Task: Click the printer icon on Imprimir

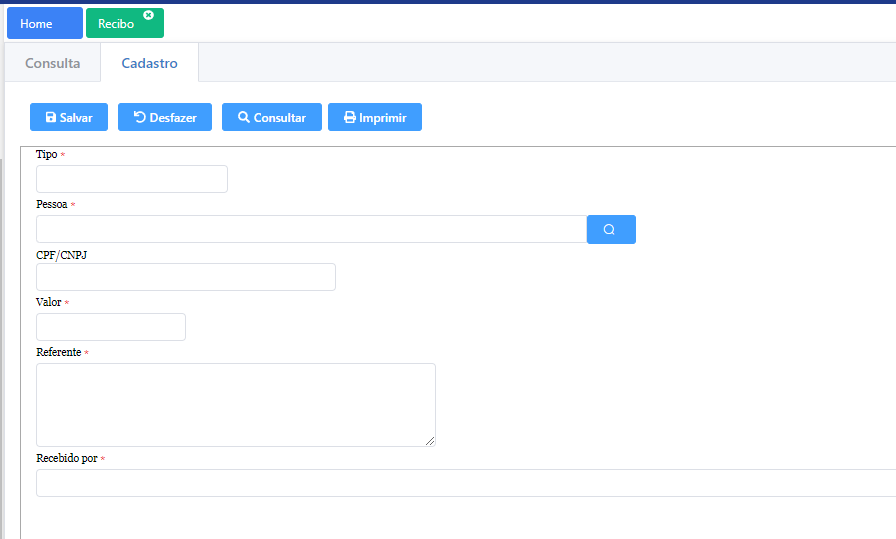Action: (350, 118)
